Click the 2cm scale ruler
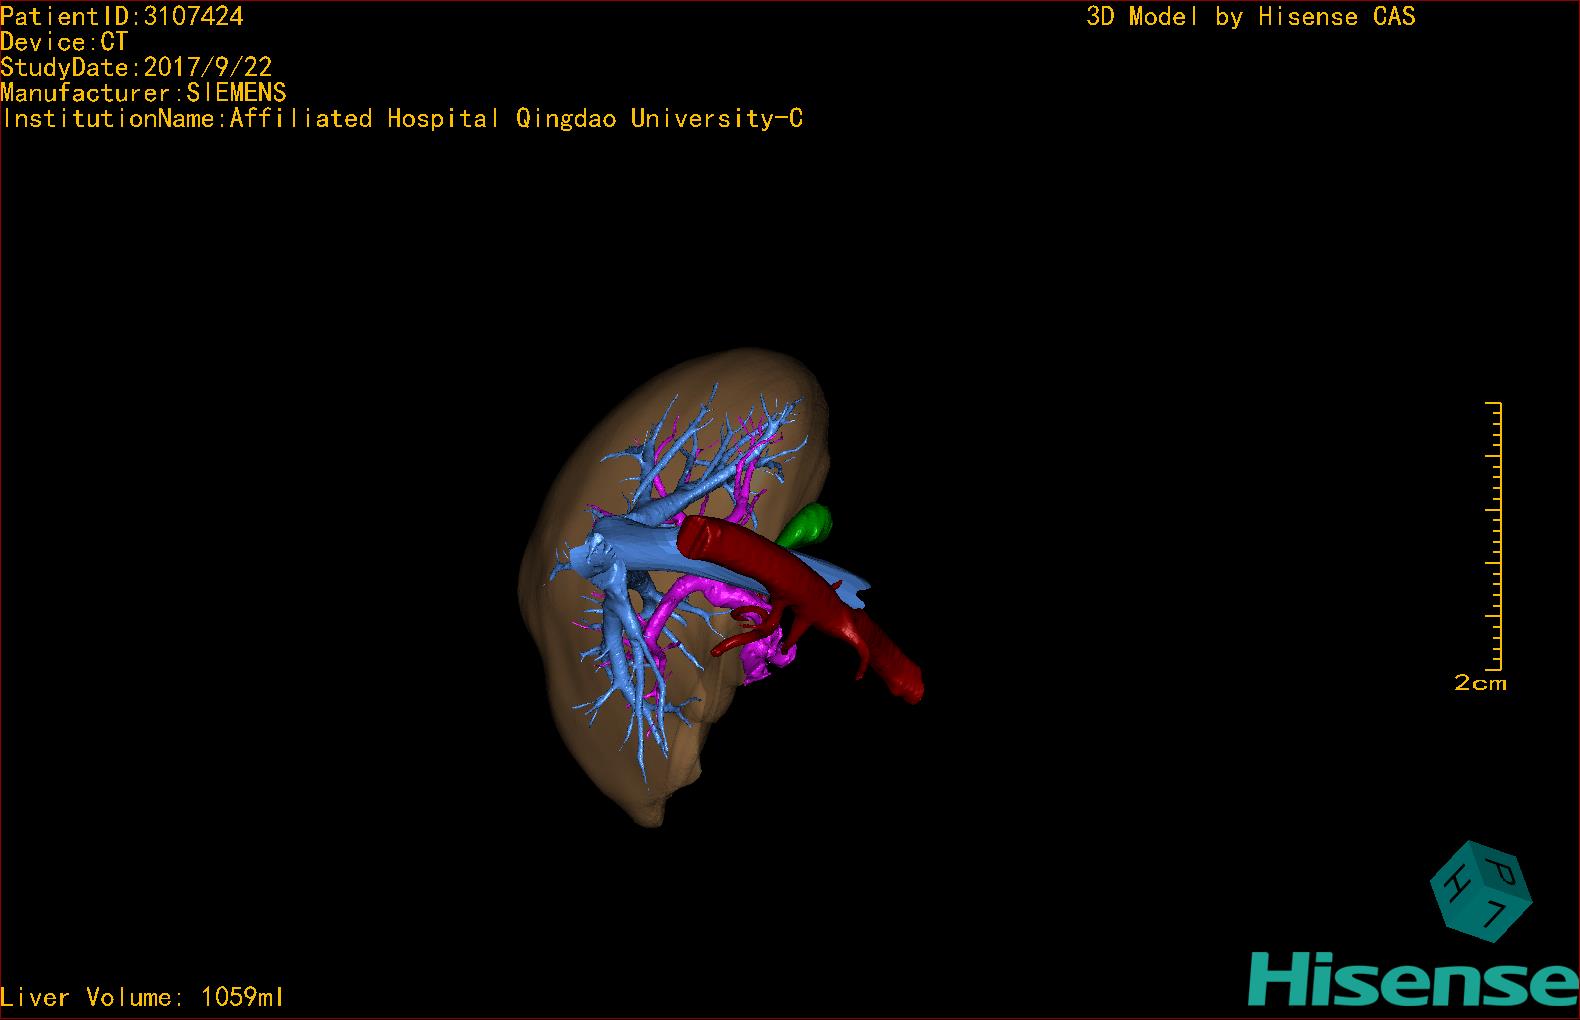 [x=1493, y=536]
